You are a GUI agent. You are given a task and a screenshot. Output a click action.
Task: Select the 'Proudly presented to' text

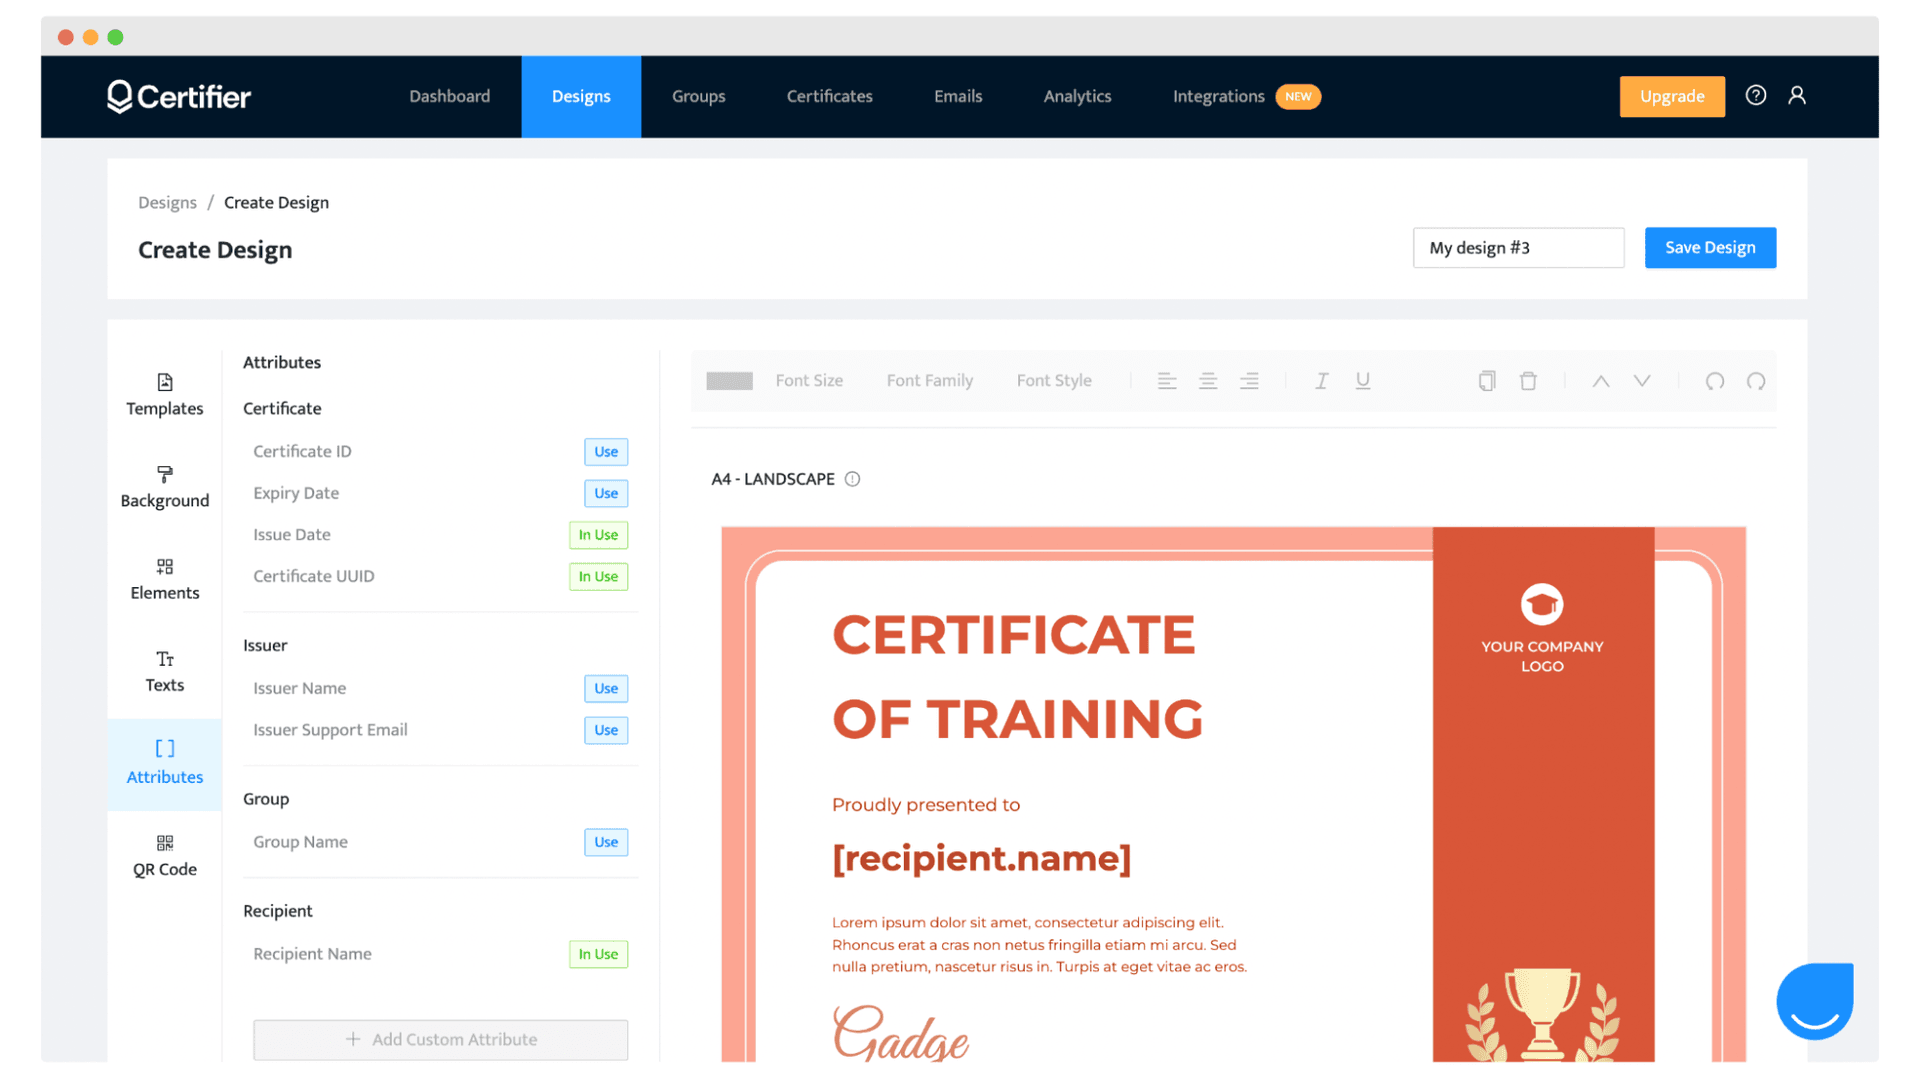(x=926, y=804)
